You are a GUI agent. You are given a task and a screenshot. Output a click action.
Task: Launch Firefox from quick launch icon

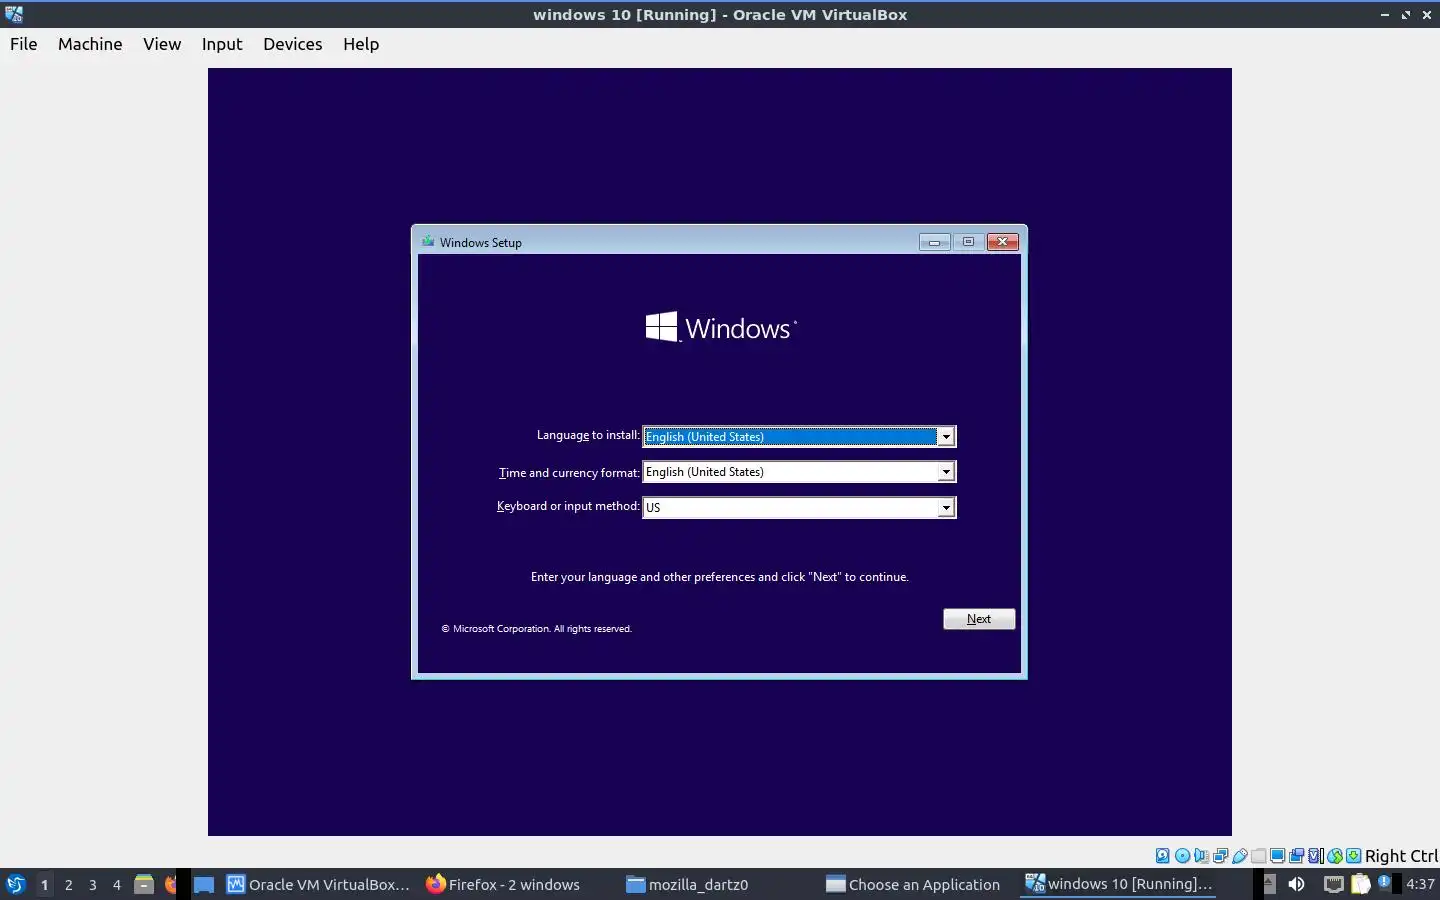170,884
